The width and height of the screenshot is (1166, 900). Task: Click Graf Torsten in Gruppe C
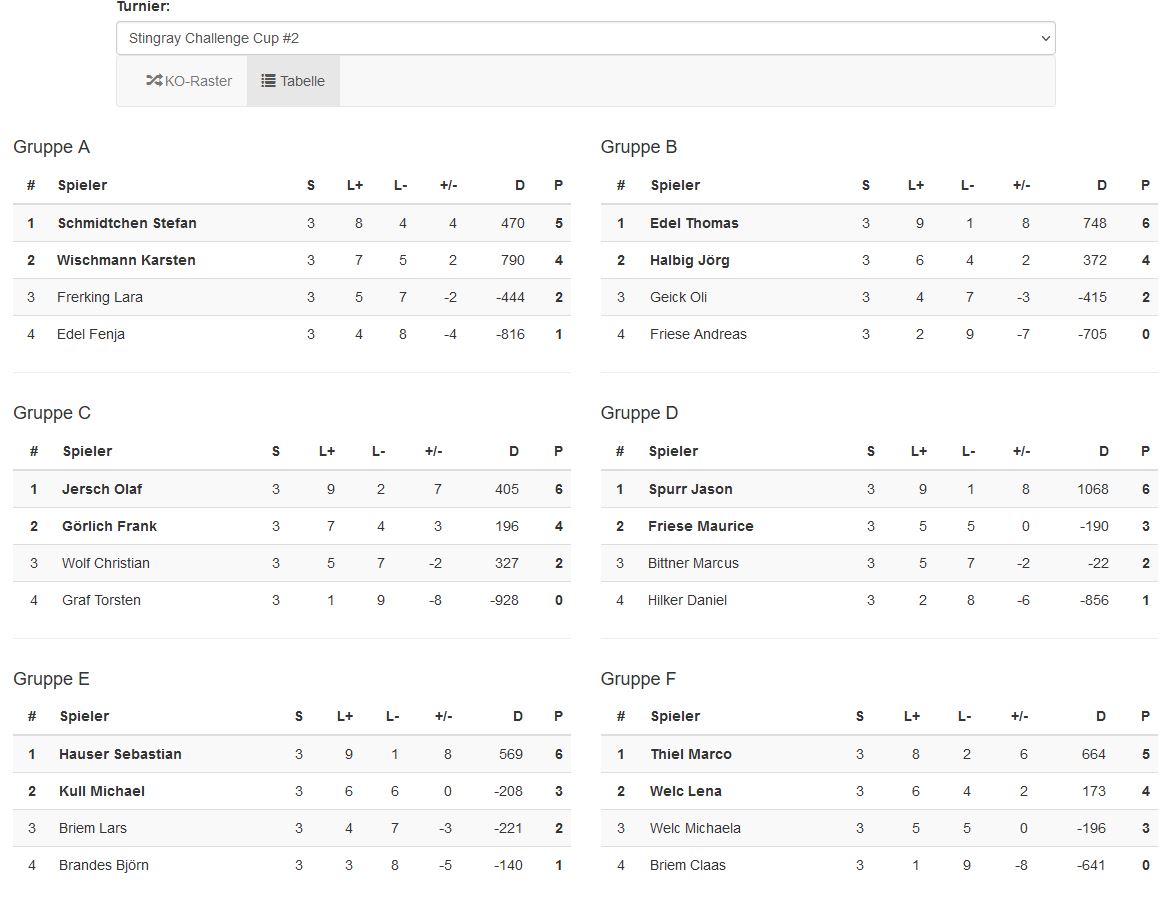(x=101, y=600)
